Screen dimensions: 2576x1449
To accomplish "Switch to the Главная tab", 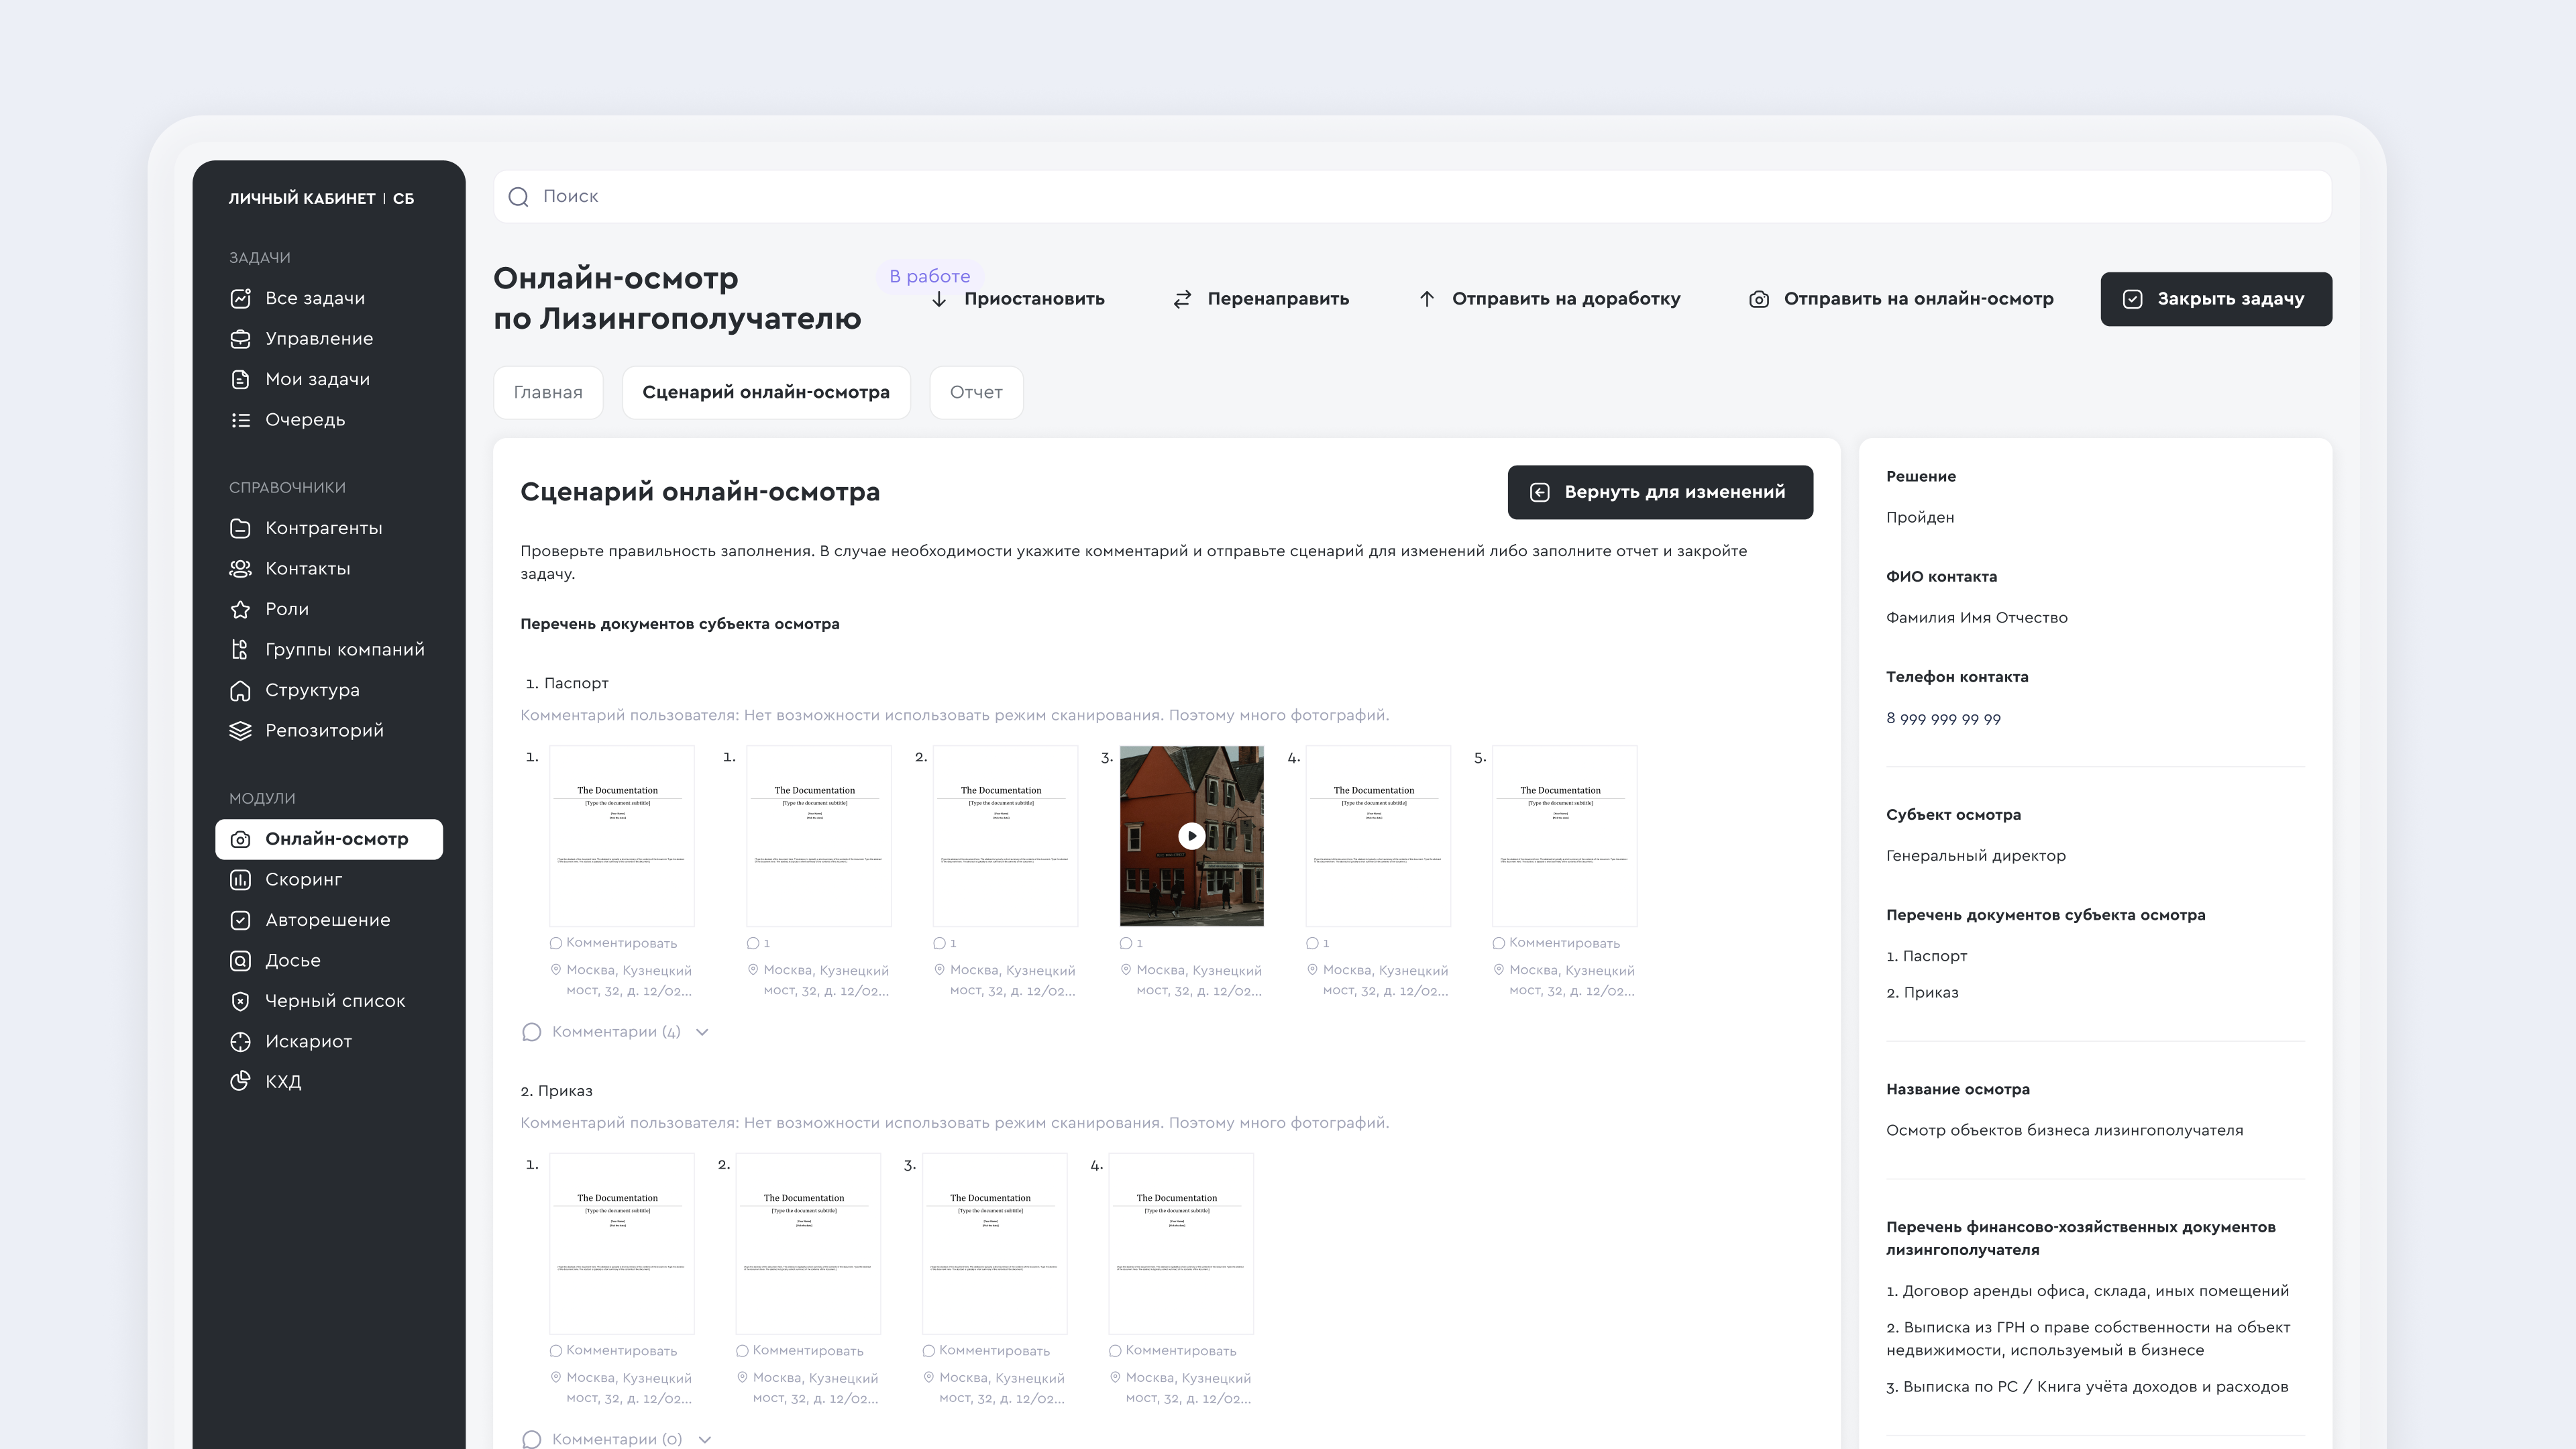I will coord(548,392).
